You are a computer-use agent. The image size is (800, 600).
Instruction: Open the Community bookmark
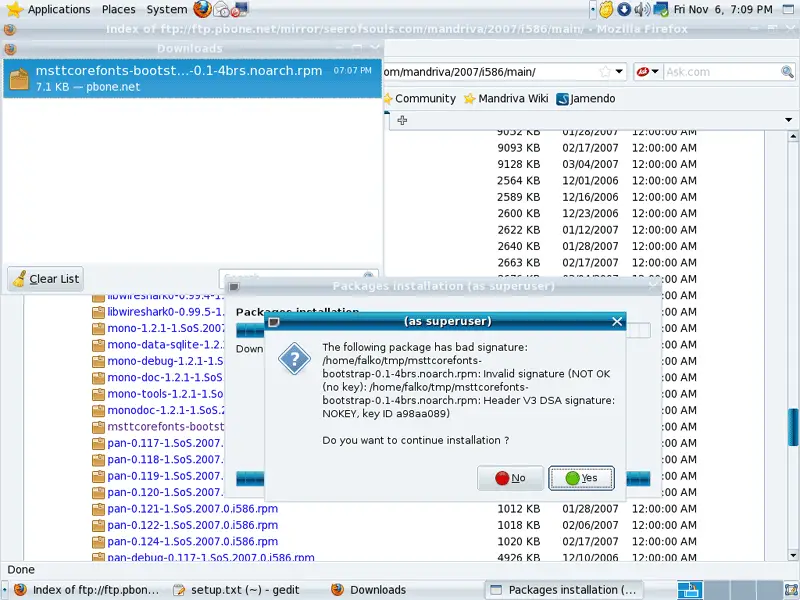tap(420, 98)
